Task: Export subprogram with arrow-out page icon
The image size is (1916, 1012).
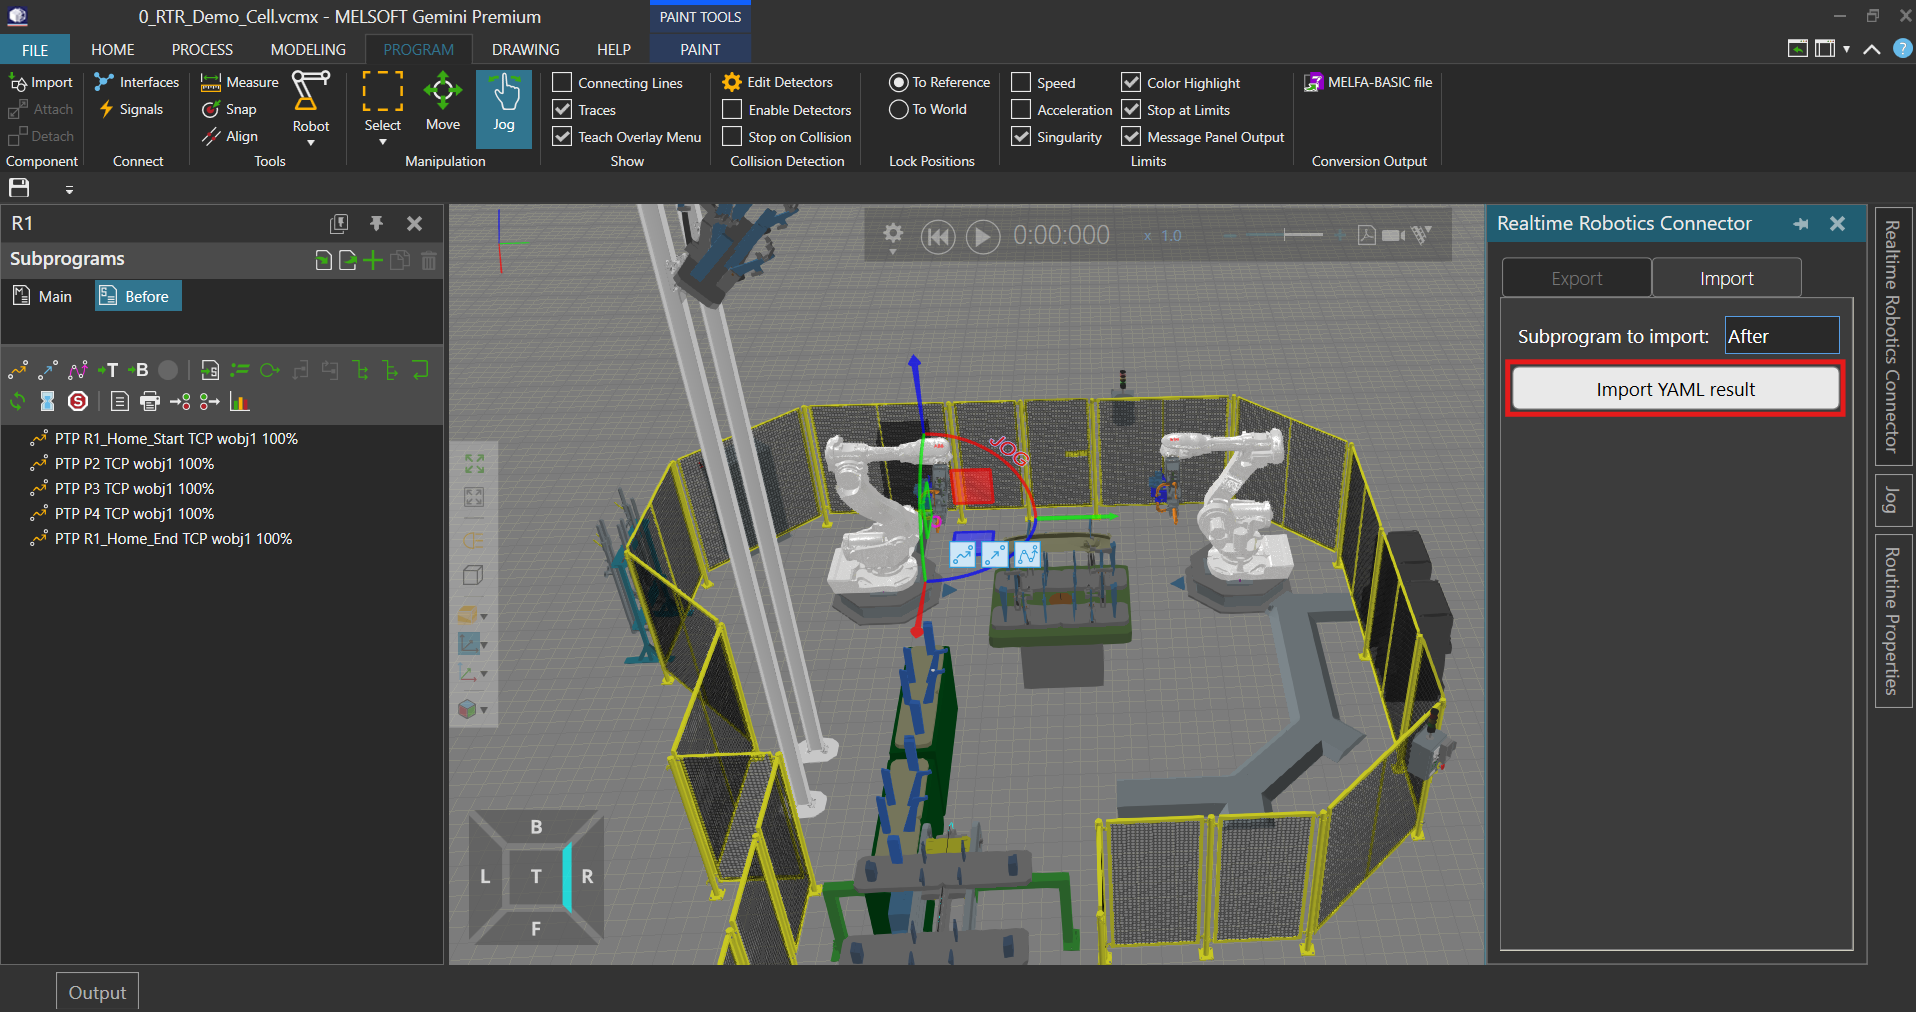Action: pyautogui.click(x=348, y=260)
